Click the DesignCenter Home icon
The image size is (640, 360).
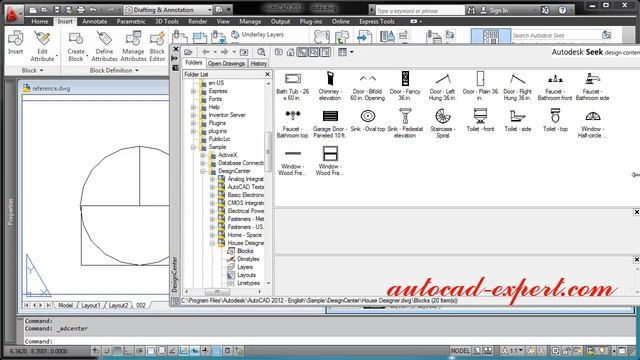290,52
